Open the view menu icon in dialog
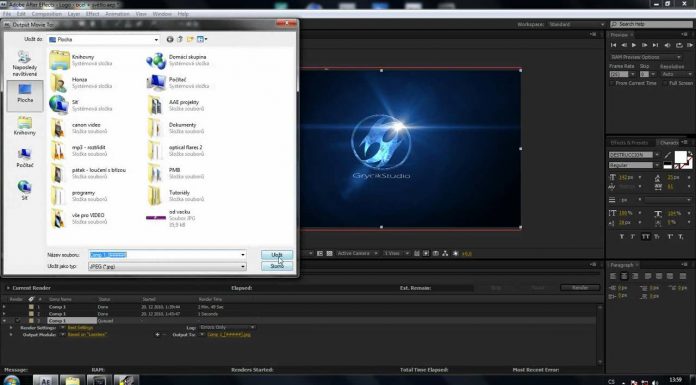The width and height of the screenshot is (696, 385). tap(202, 40)
